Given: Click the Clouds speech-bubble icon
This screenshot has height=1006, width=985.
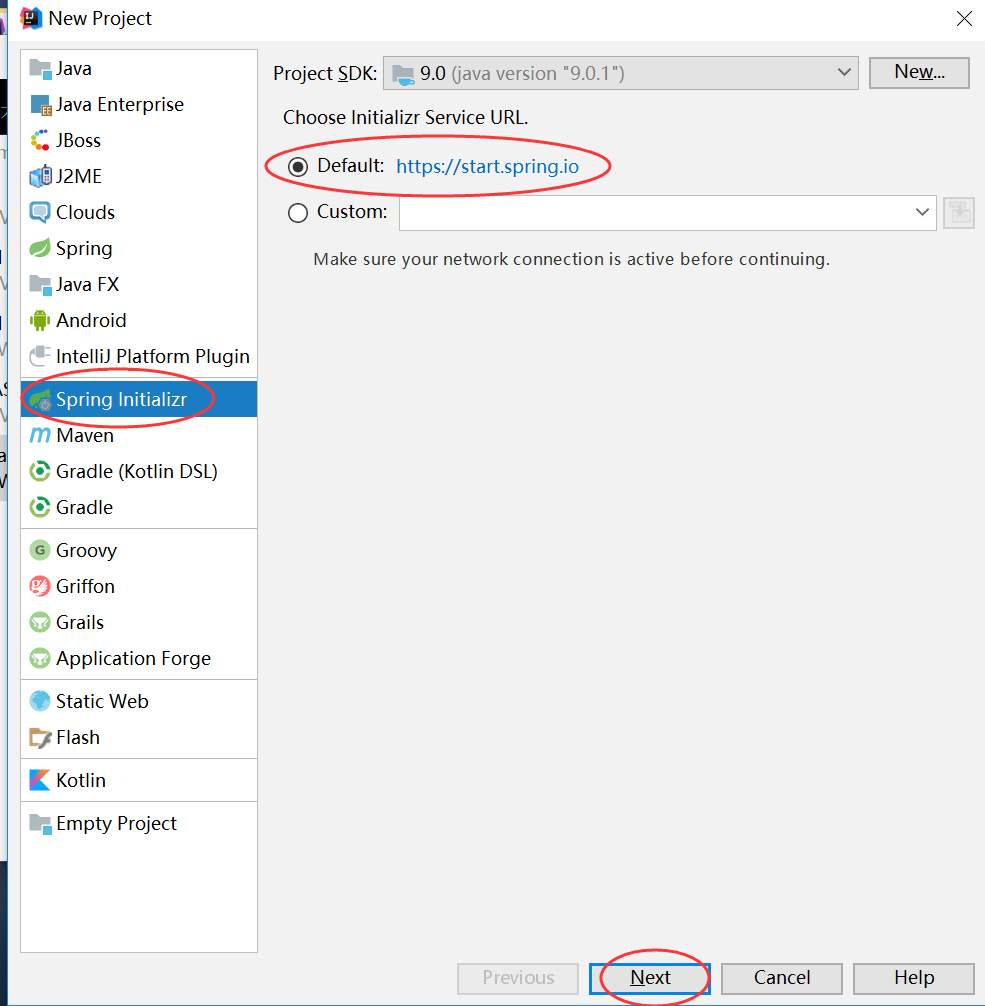Looking at the screenshot, I should click(40, 212).
